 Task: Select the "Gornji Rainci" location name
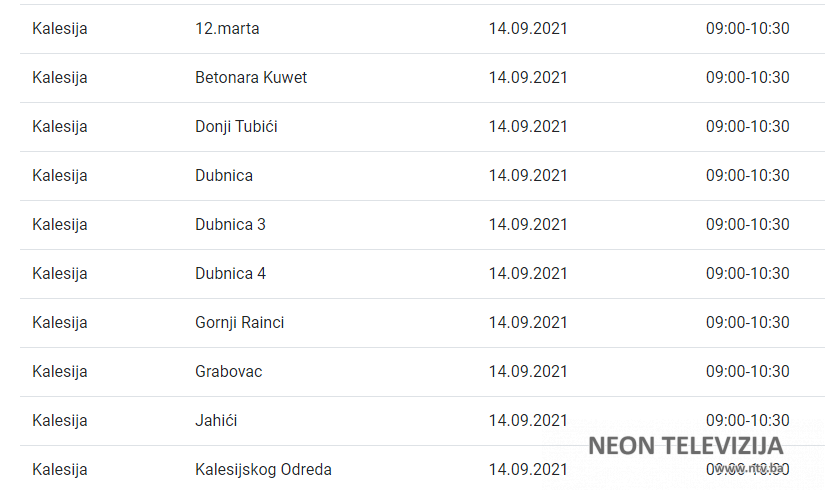click(240, 323)
